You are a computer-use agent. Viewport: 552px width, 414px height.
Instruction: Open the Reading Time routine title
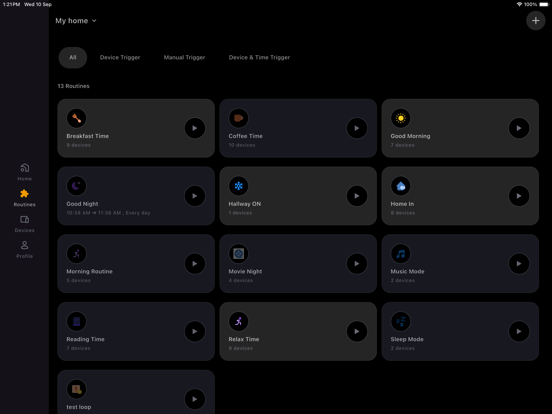[x=85, y=339]
